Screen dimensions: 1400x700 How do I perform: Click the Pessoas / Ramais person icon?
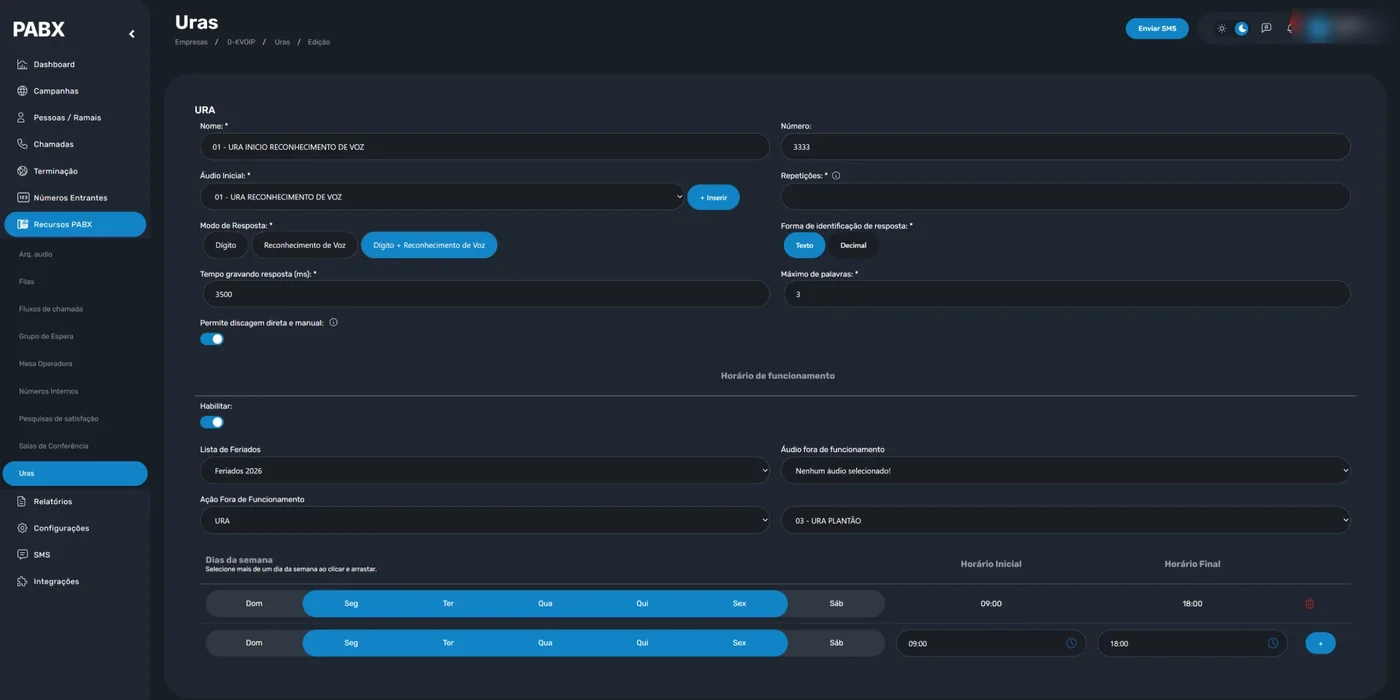click(x=22, y=117)
